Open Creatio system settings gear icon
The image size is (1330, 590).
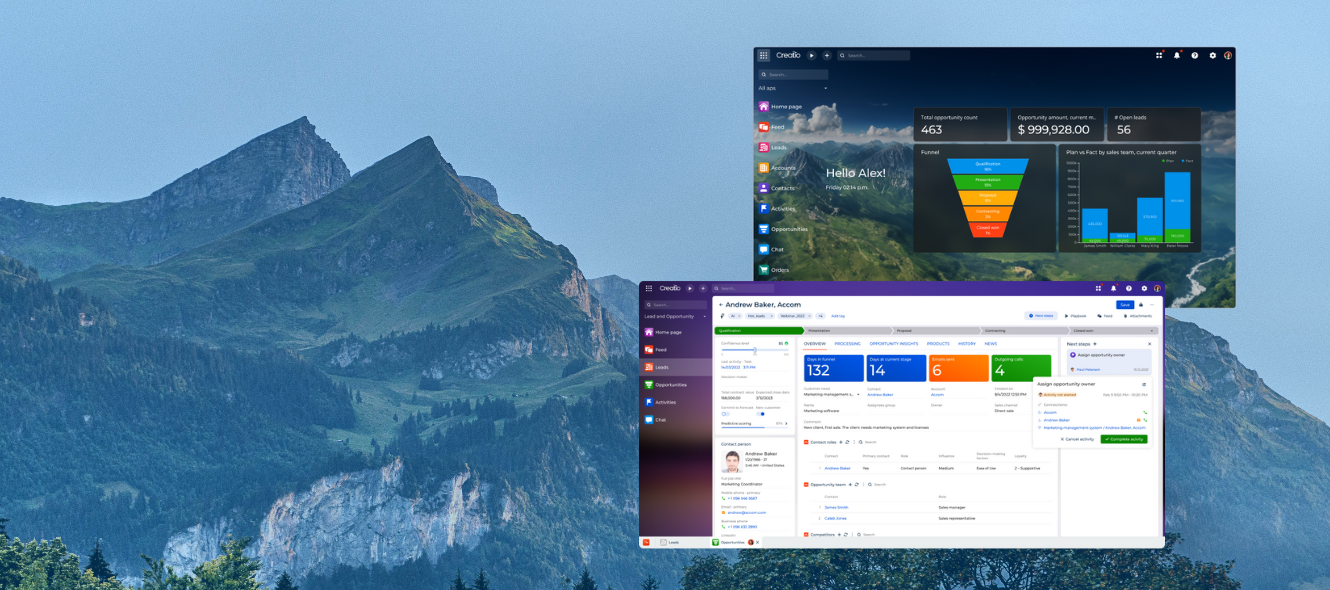(1212, 56)
